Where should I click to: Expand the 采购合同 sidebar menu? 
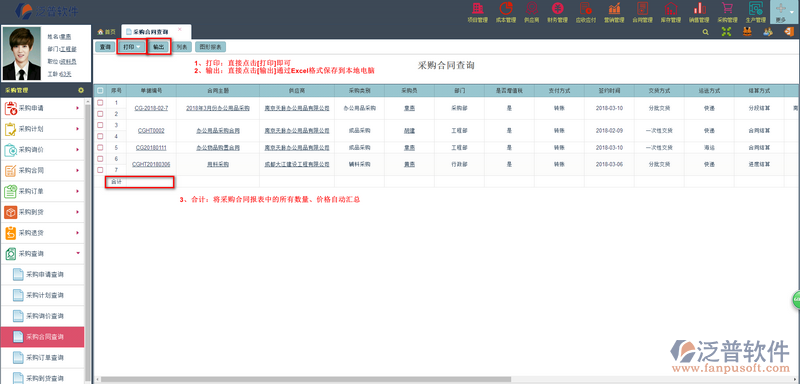42,171
